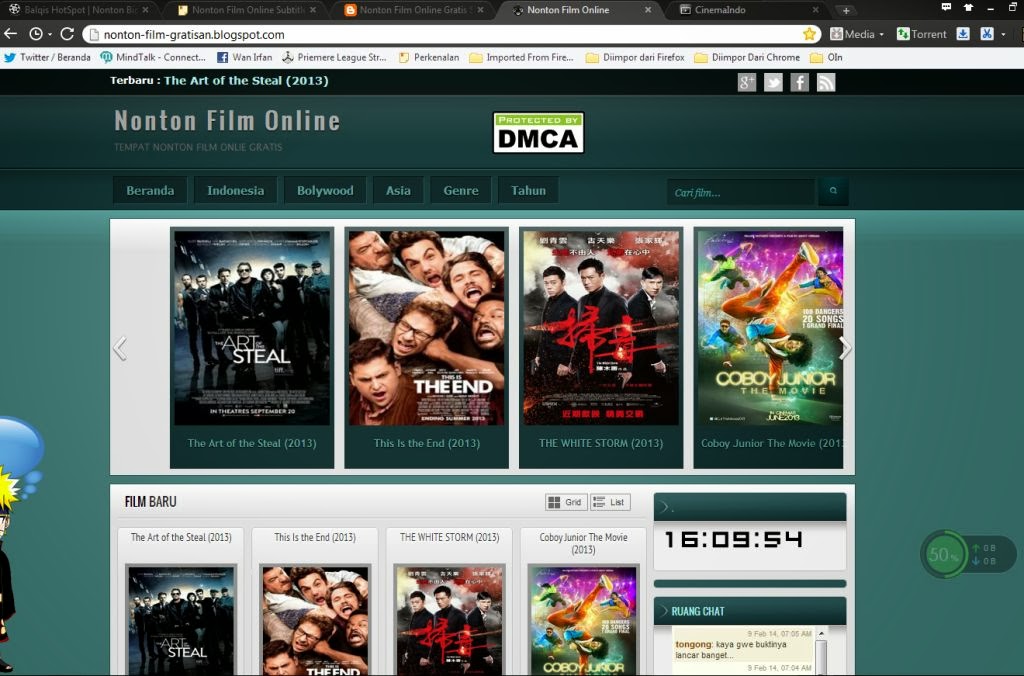Viewport: 1024px width, 676px height.
Task: Click the Google Plus social icon
Action: point(746,82)
